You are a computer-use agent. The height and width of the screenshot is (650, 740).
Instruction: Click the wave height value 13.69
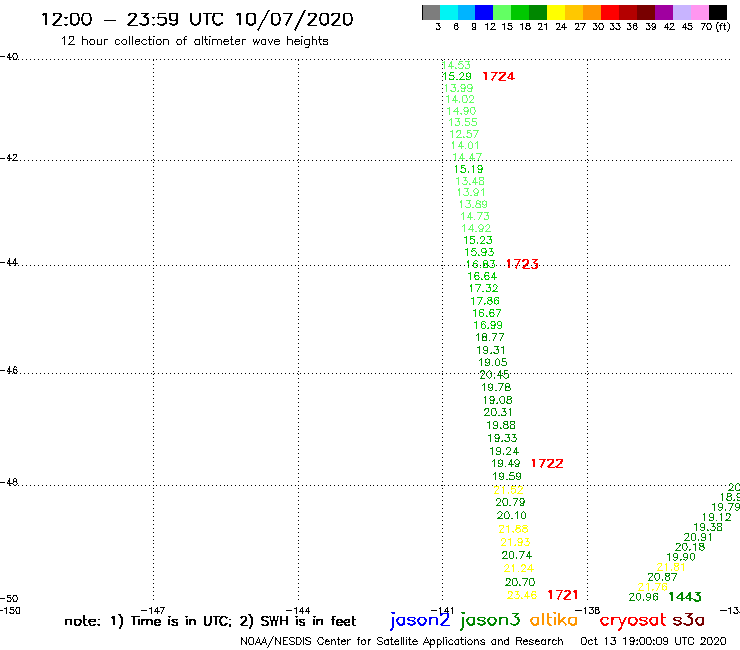pyautogui.click(x=473, y=204)
